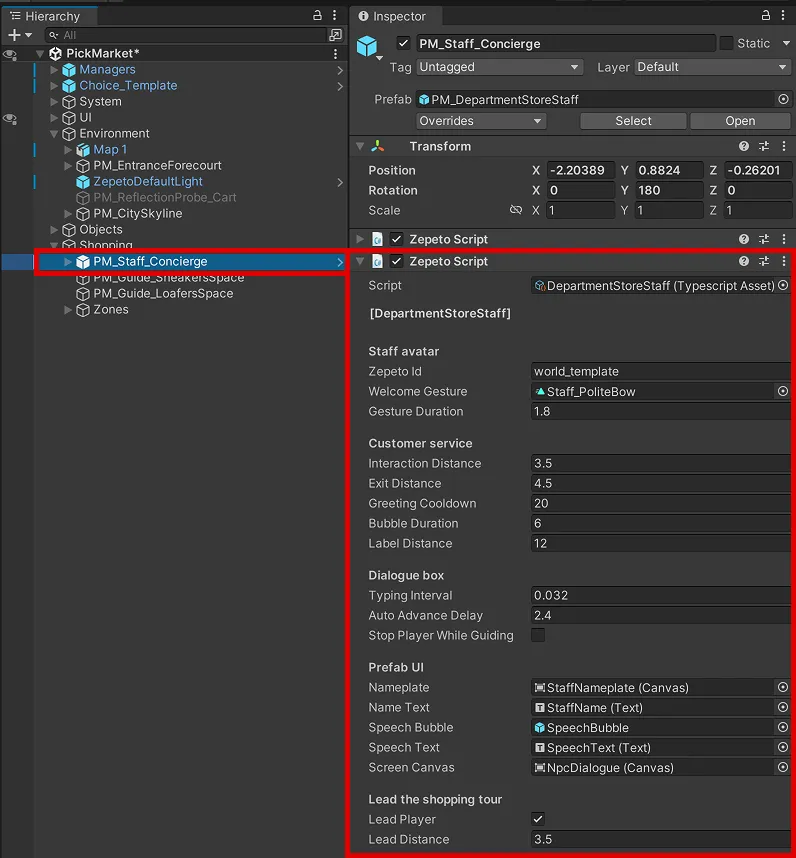Click the Typing Interval value field
796x858 pixels.
tap(661, 595)
